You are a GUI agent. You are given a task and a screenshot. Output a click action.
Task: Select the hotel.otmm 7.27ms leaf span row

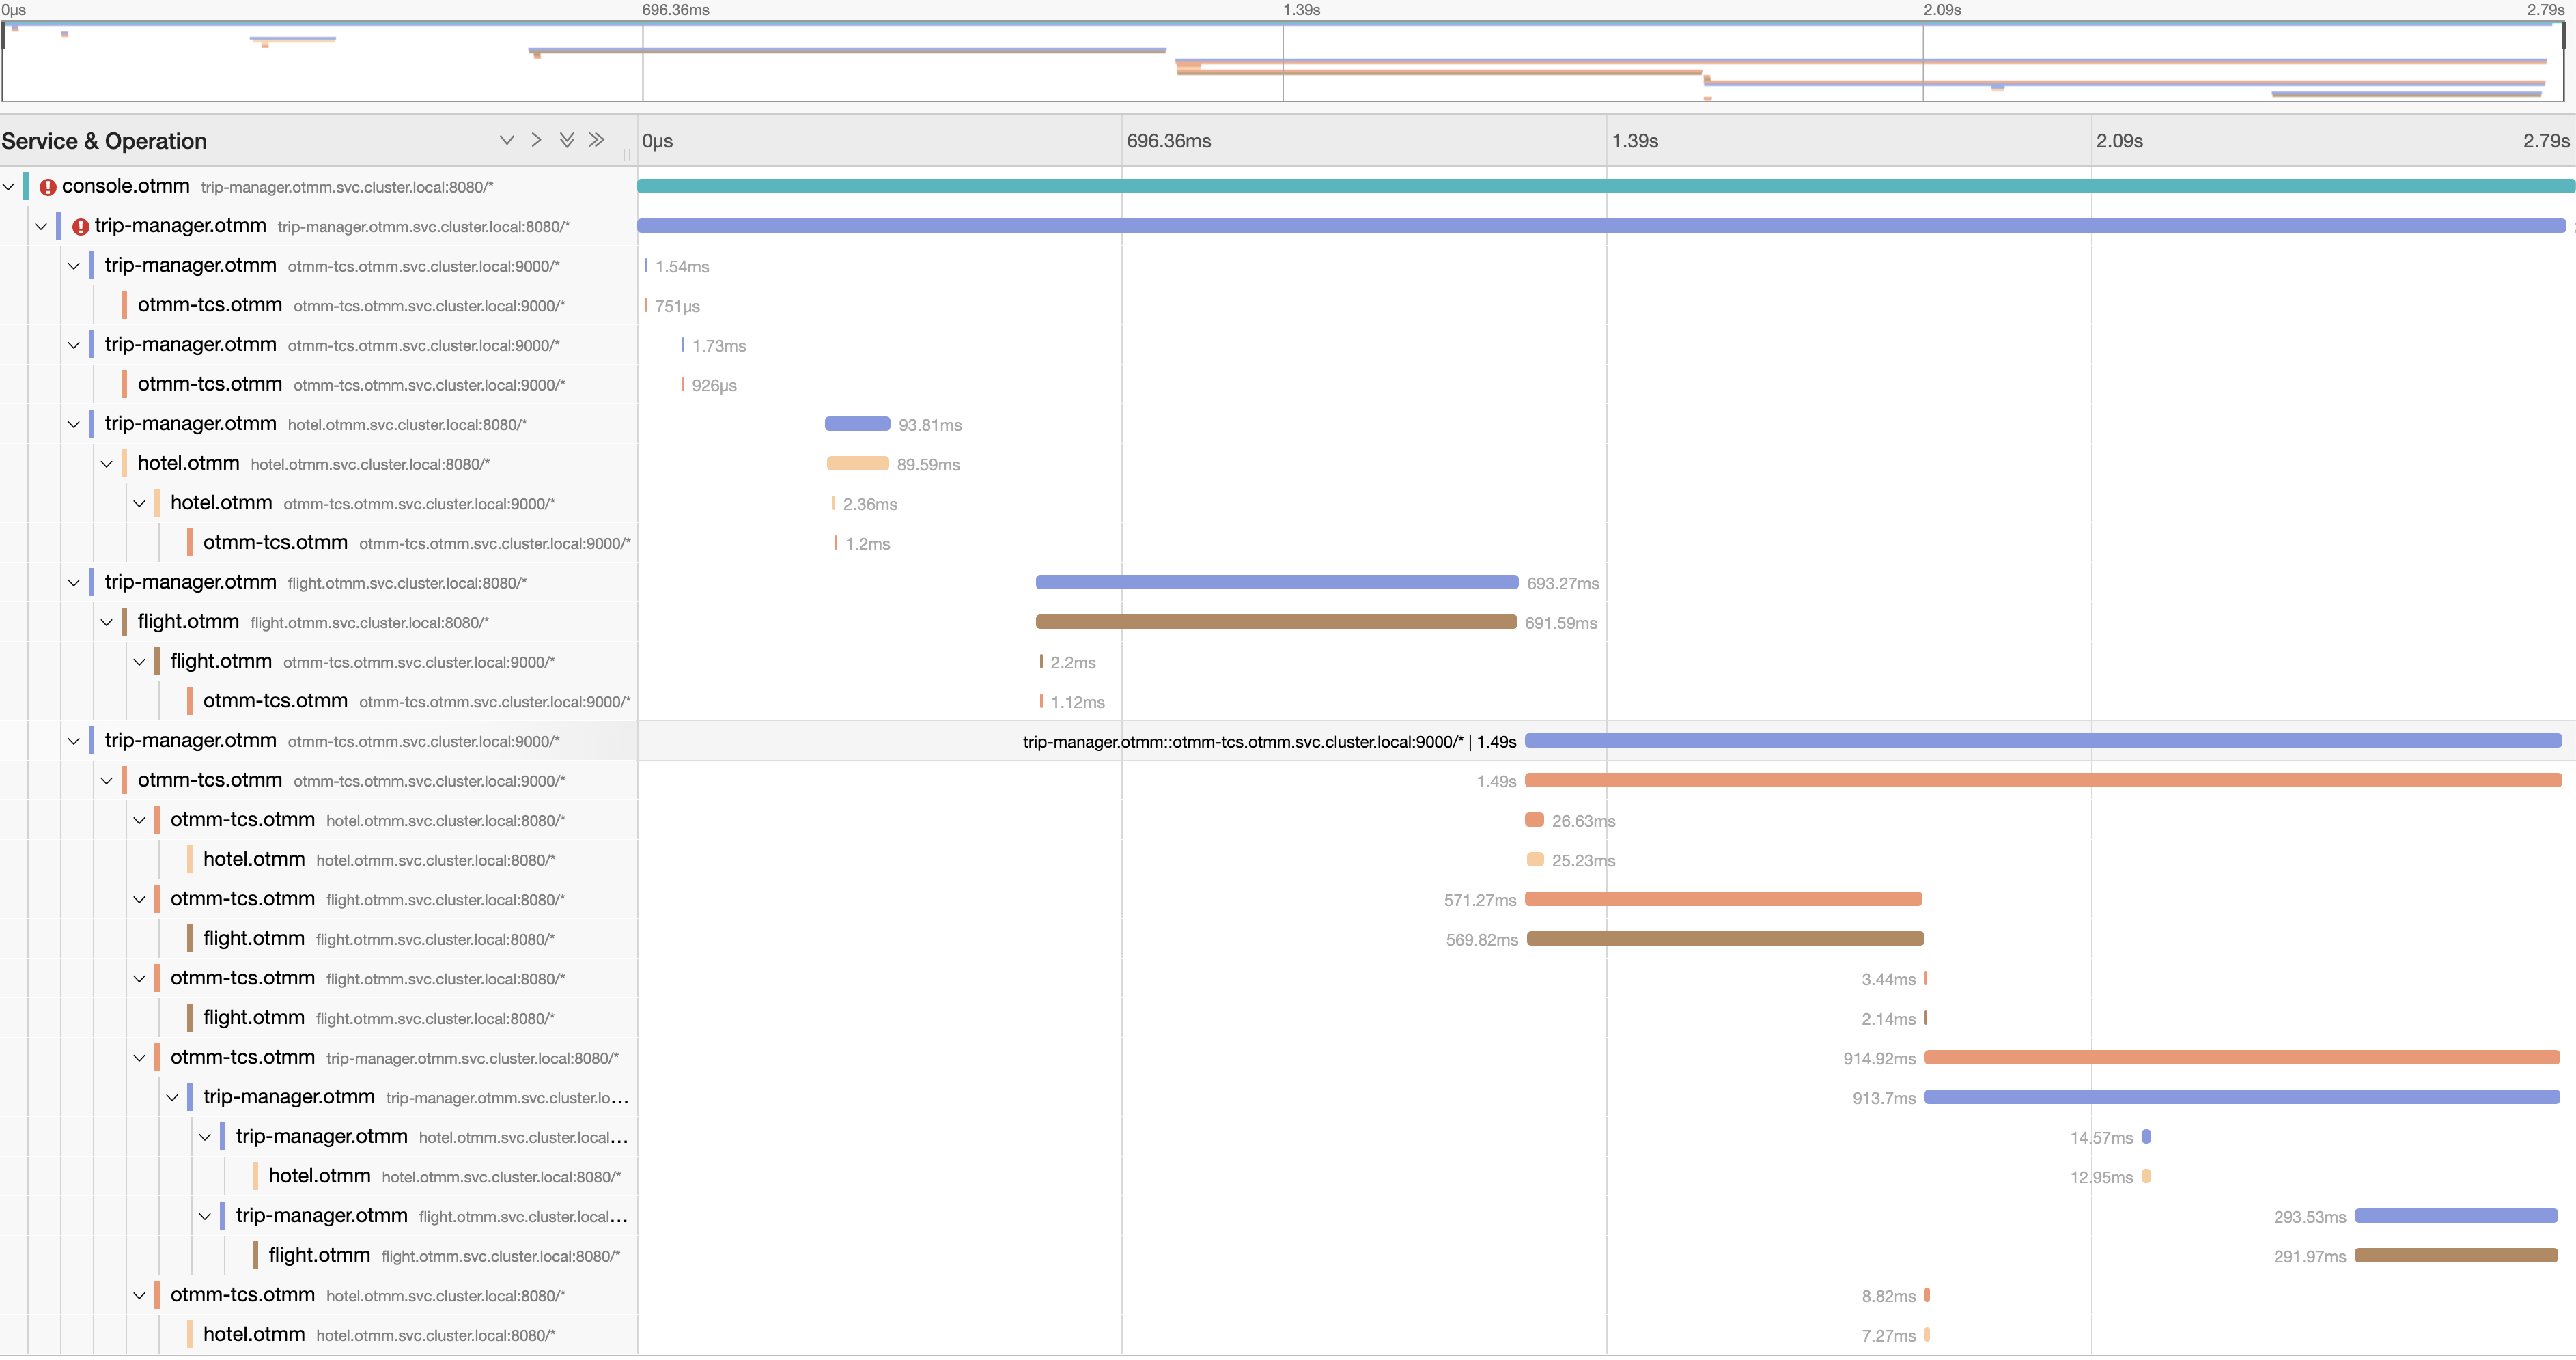253,1335
